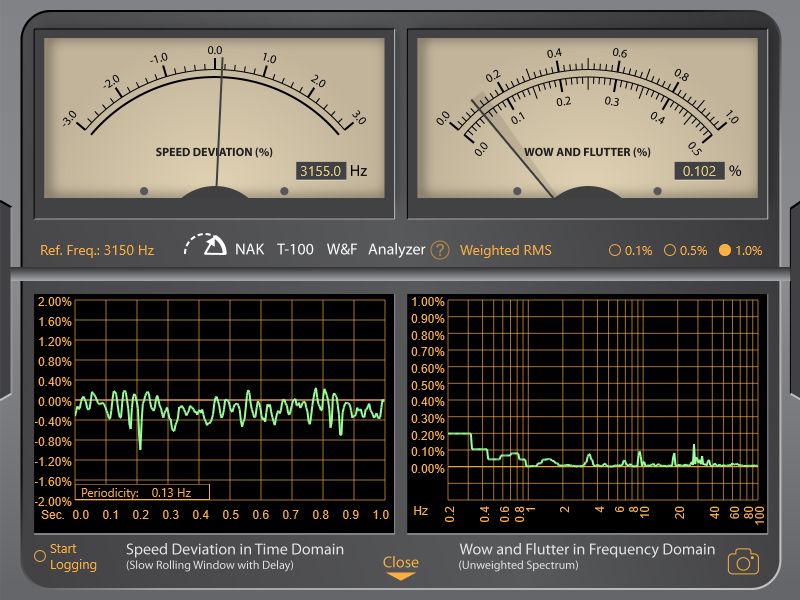The image size is (800, 600).
Task: Change the Weighted RMS measurement mode
Action: click(505, 250)
